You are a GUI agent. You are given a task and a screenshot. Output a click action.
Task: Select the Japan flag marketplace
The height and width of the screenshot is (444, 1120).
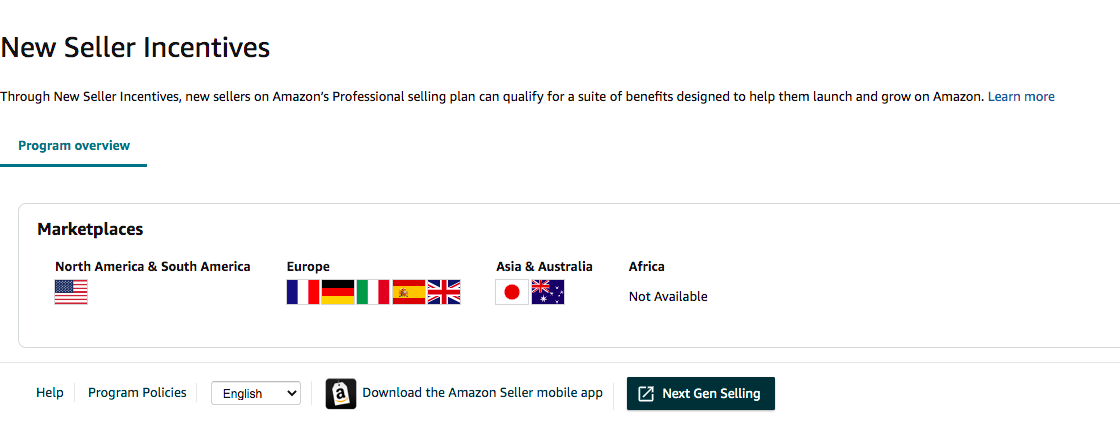click(512, 292)
